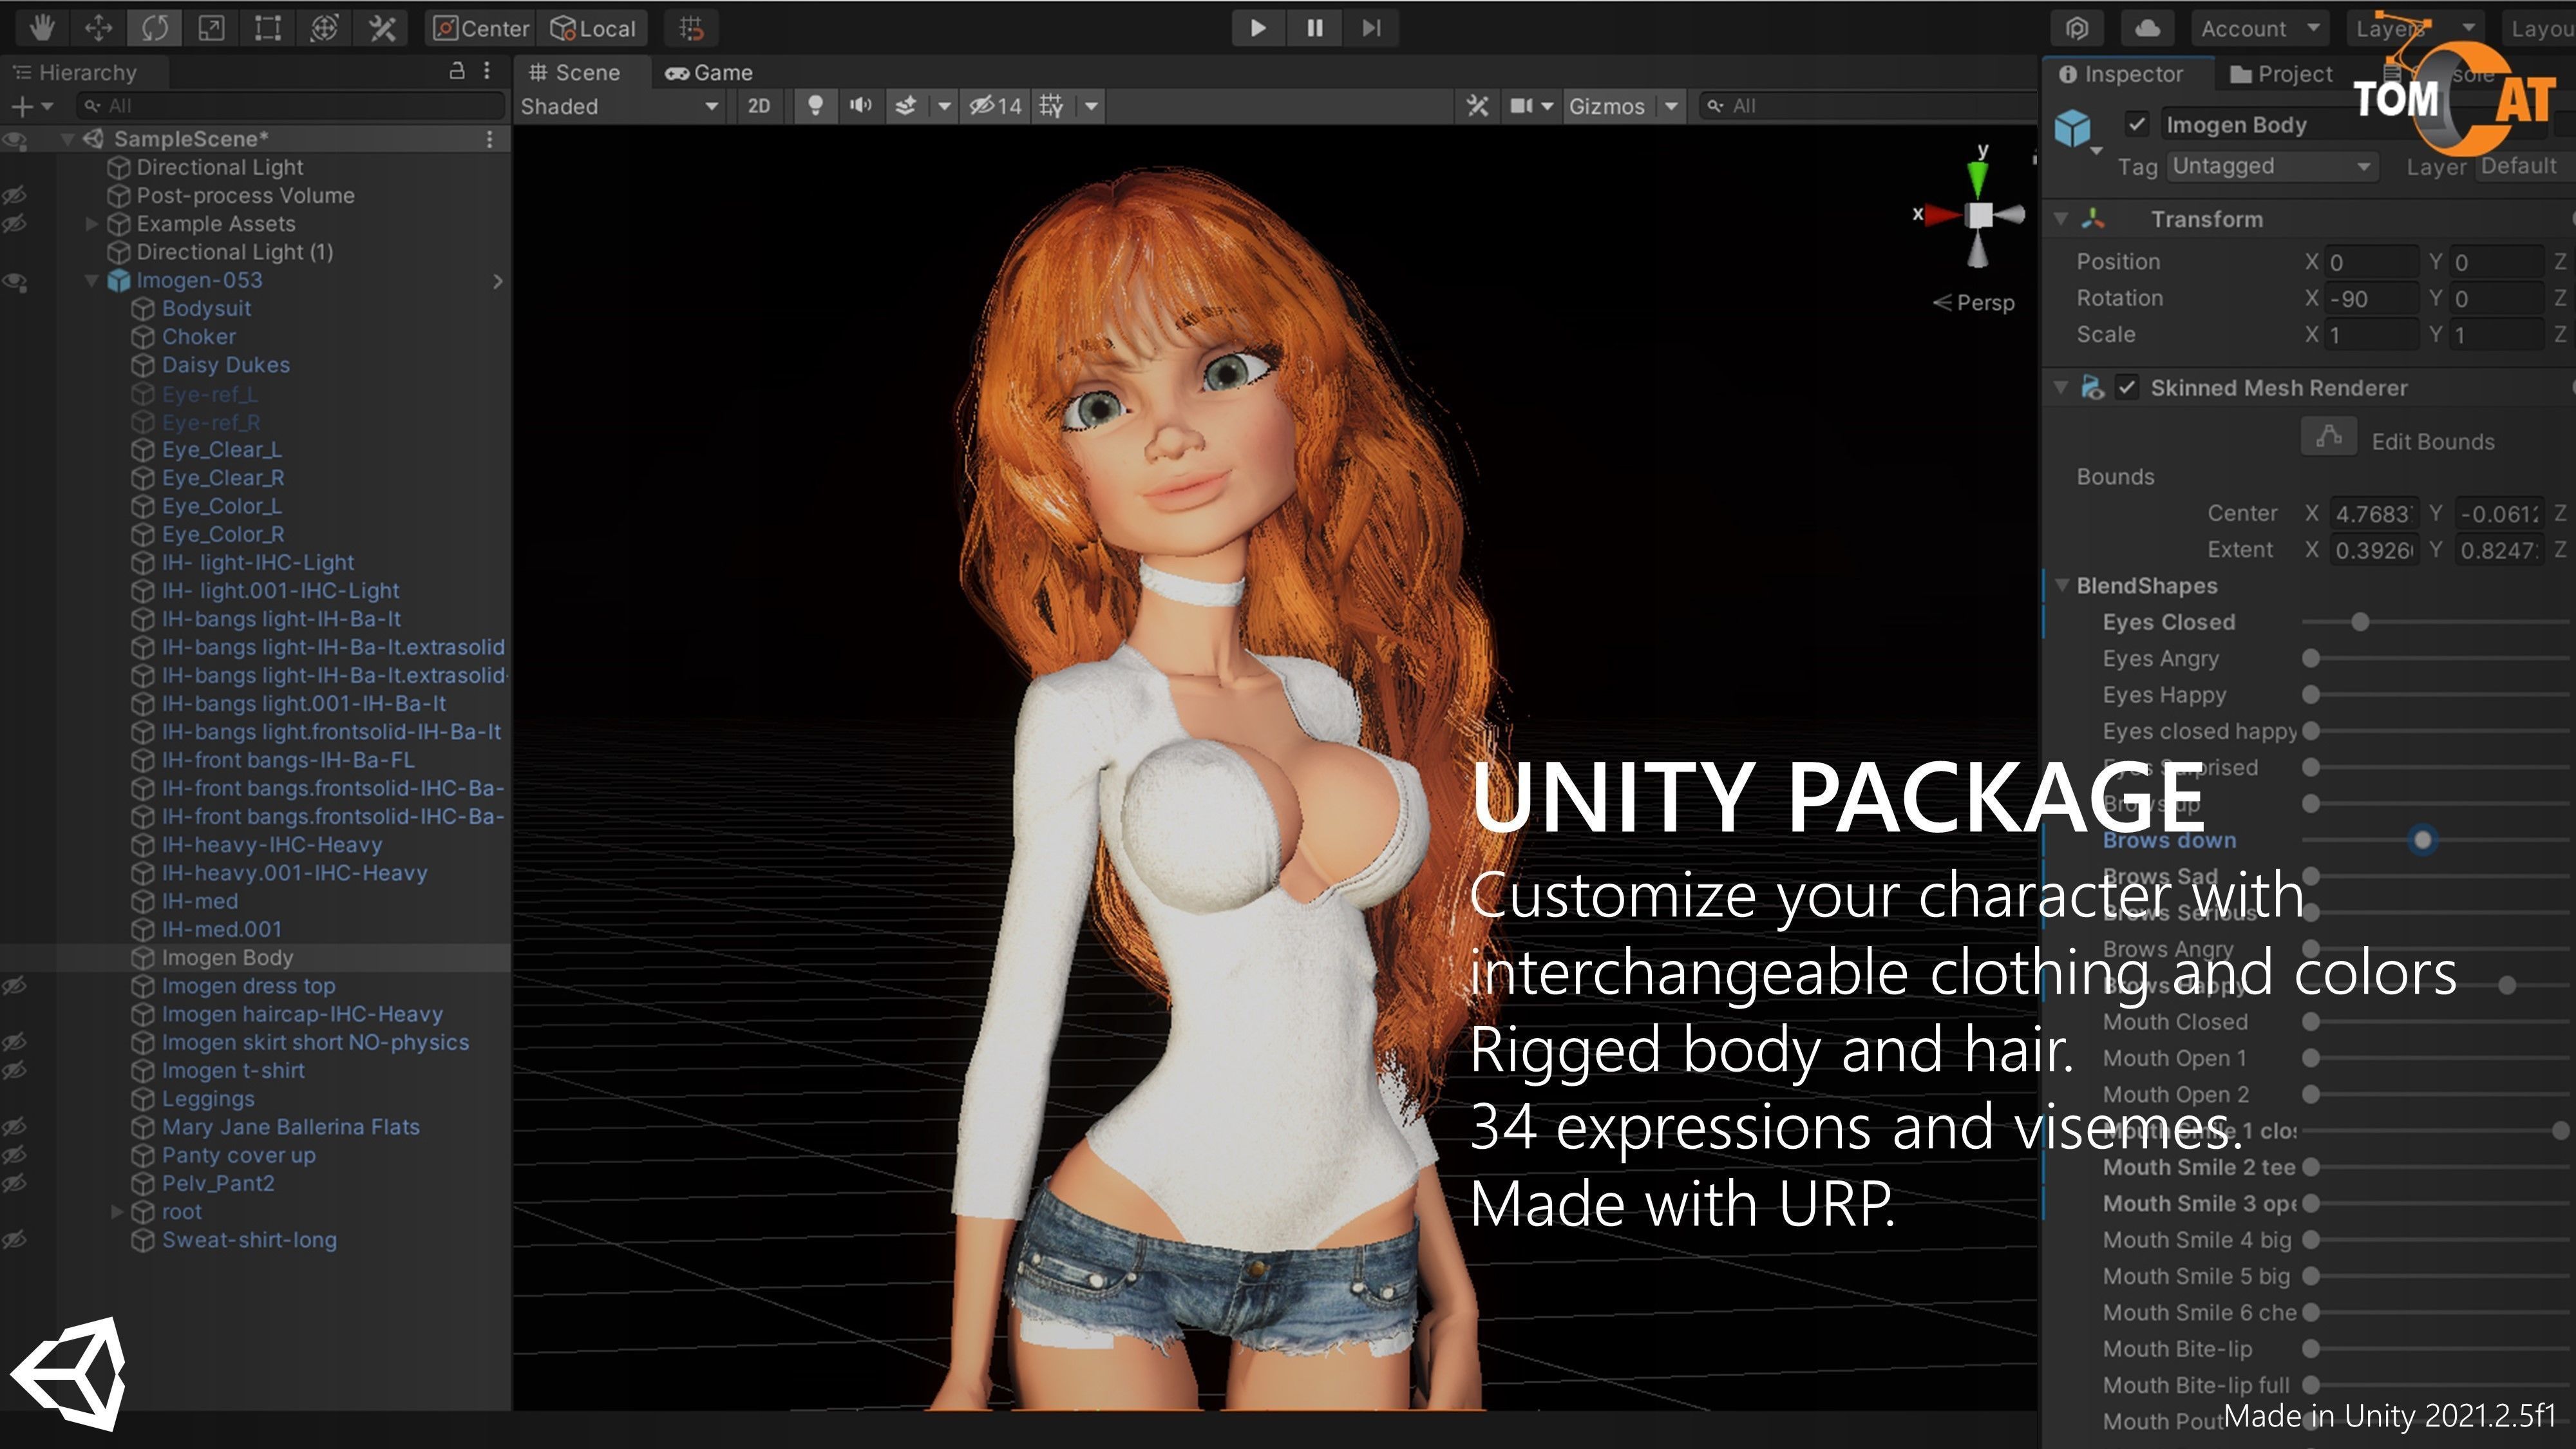The height and width of the screenshot is (1449, 2576).
Task: Toggle scene audio speaker icon
Action: pyautogui.click(x=860, y=106)
